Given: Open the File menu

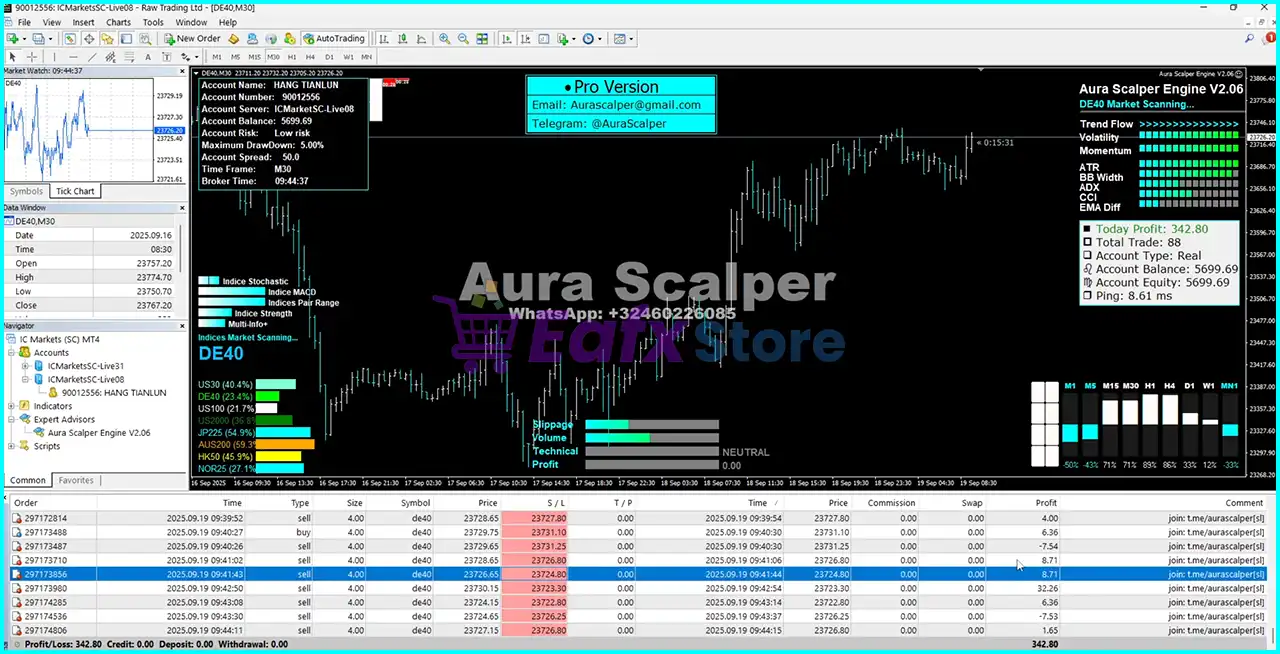Looking at the screenshot, I should tap(24, 22).
